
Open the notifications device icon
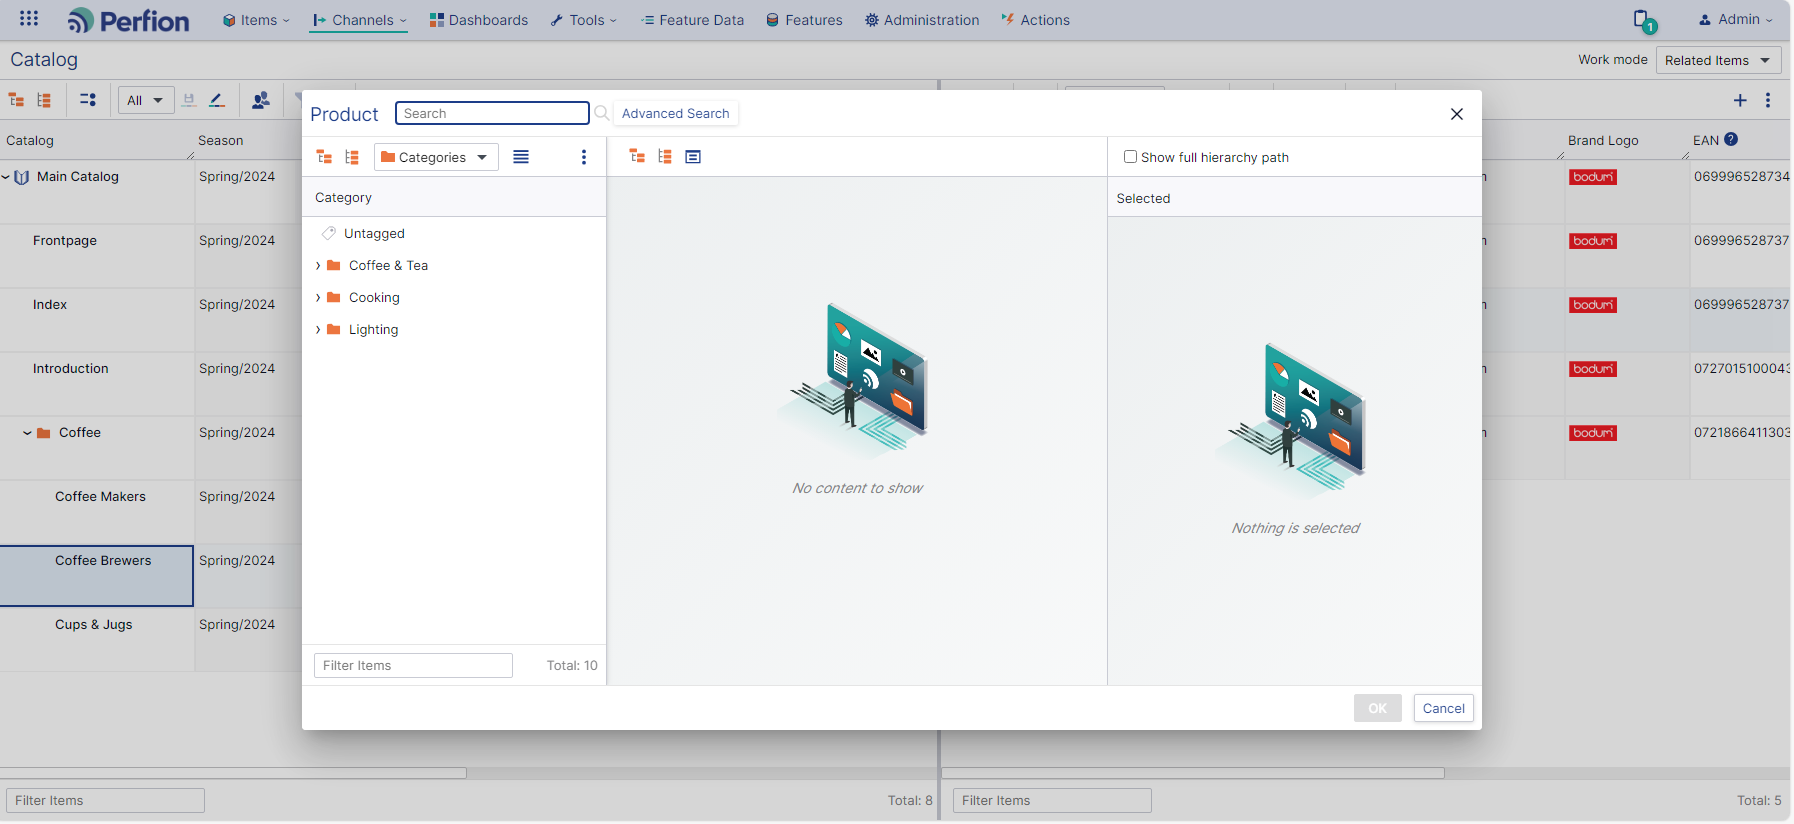[1645, 21]
